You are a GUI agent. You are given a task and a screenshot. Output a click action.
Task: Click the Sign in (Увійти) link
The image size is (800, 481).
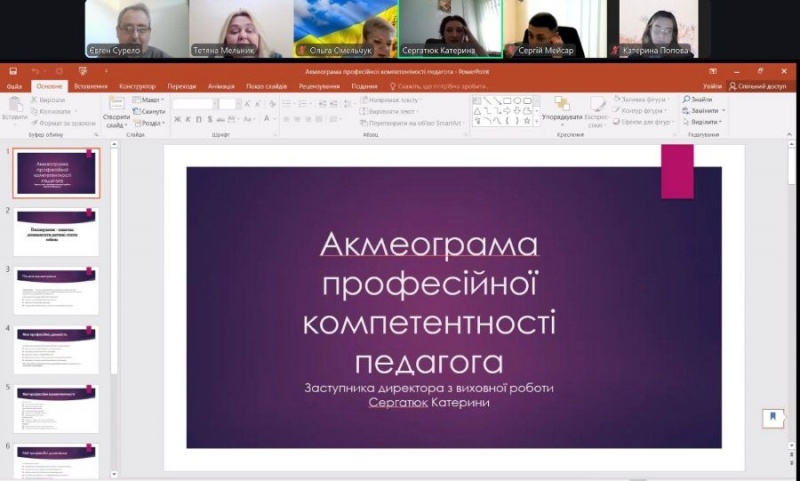click(x=711, y=87)
